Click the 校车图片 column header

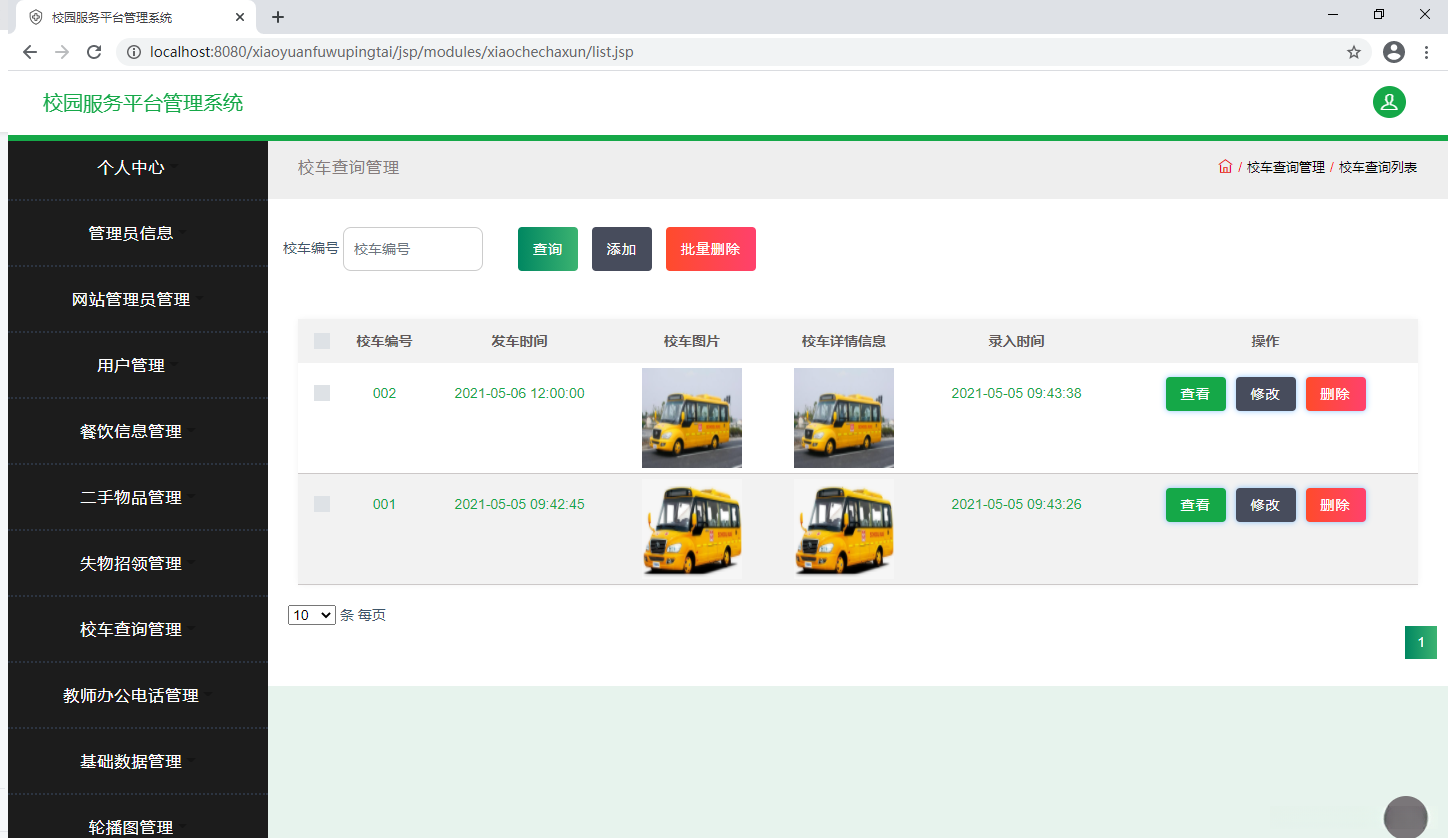coord(692,341)
